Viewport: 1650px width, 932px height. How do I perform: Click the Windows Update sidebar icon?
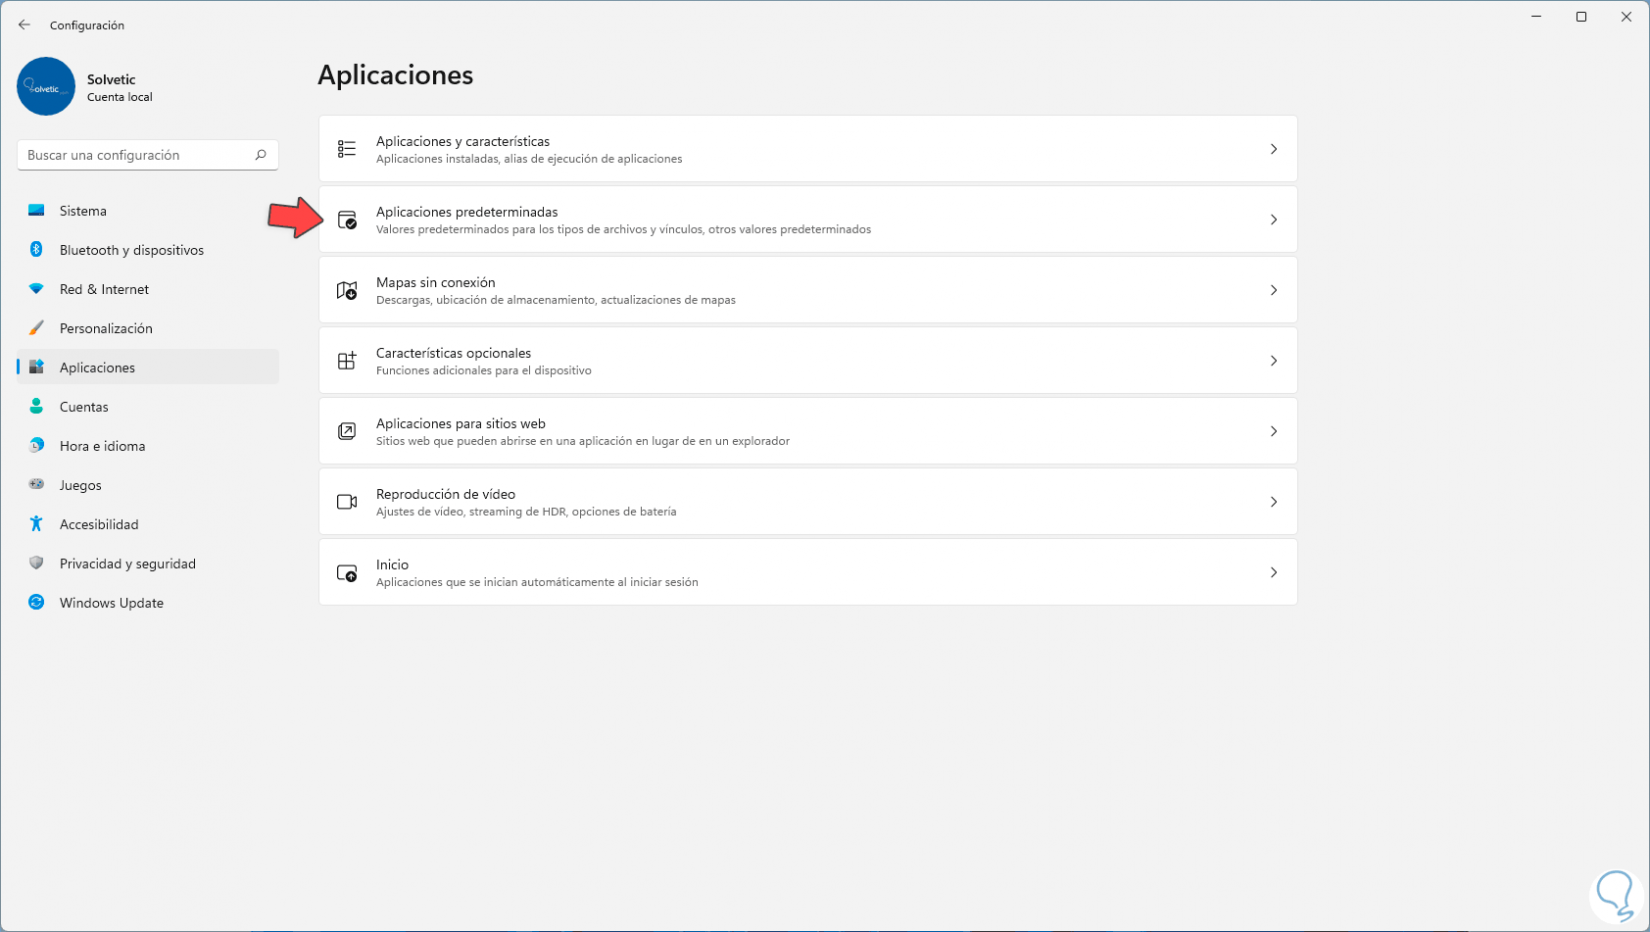tap(36, 603)
